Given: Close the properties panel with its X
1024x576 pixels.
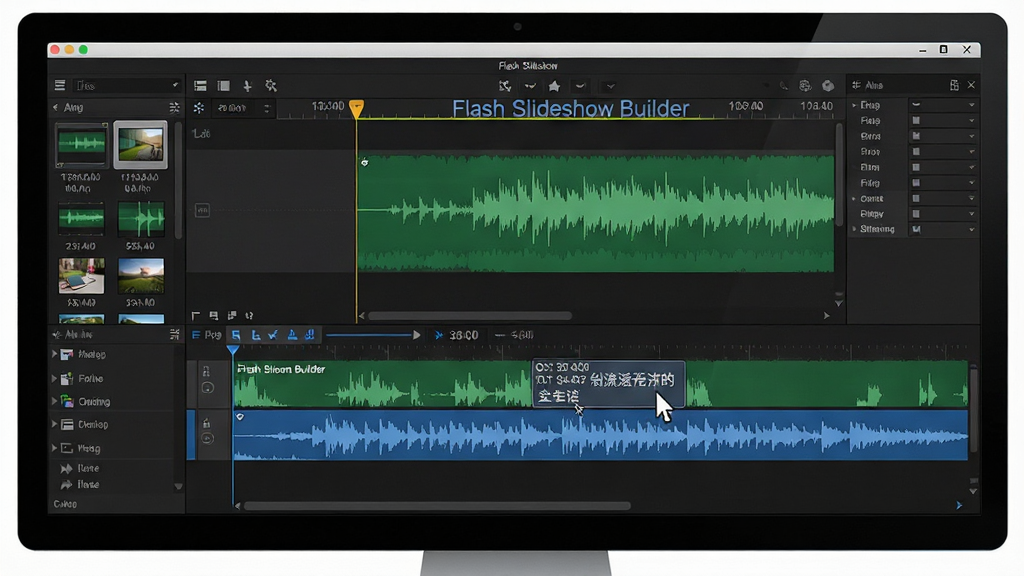Looking at the screenshot, I should point(971,86).
